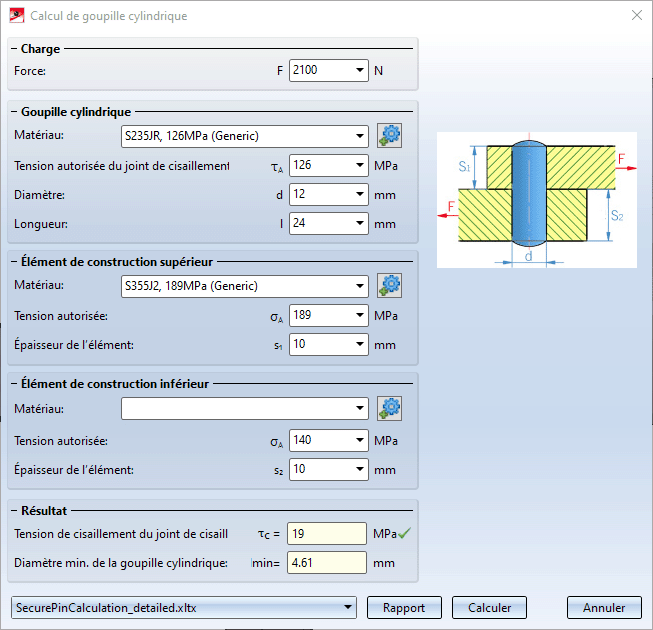Open the Longueur value dropdown

360,224
